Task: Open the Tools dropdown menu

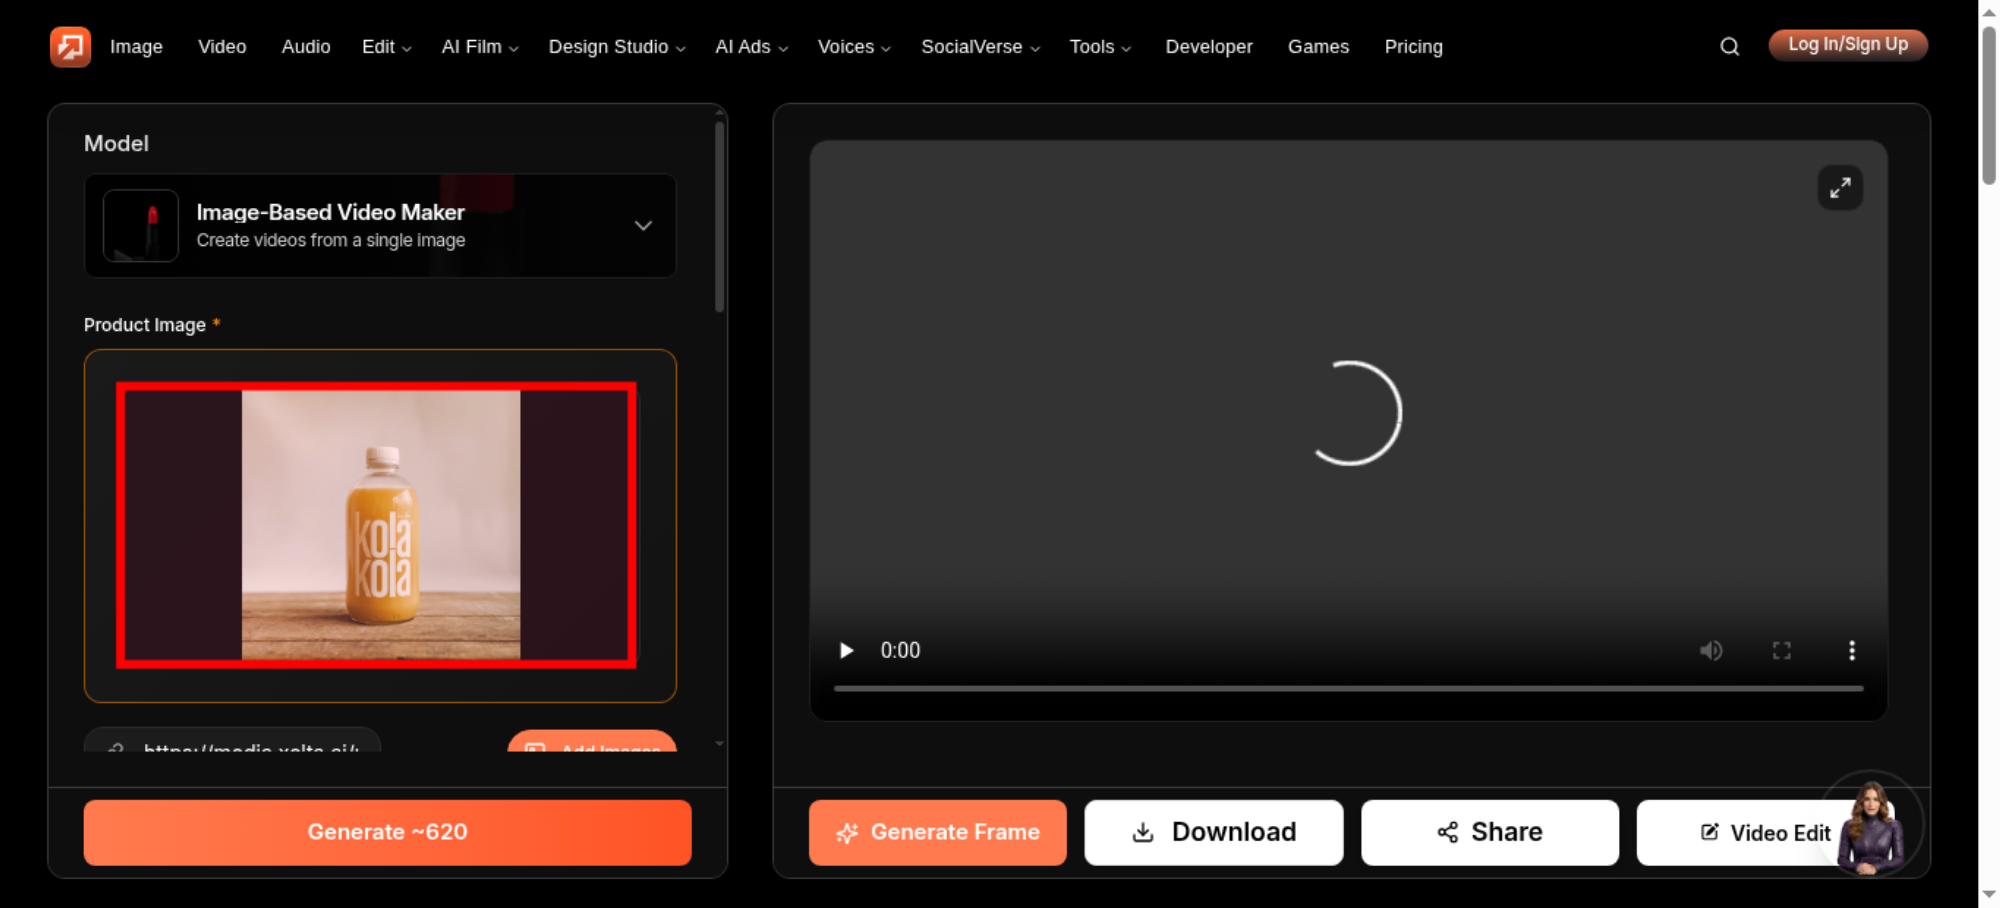Action: (1100, 47)
